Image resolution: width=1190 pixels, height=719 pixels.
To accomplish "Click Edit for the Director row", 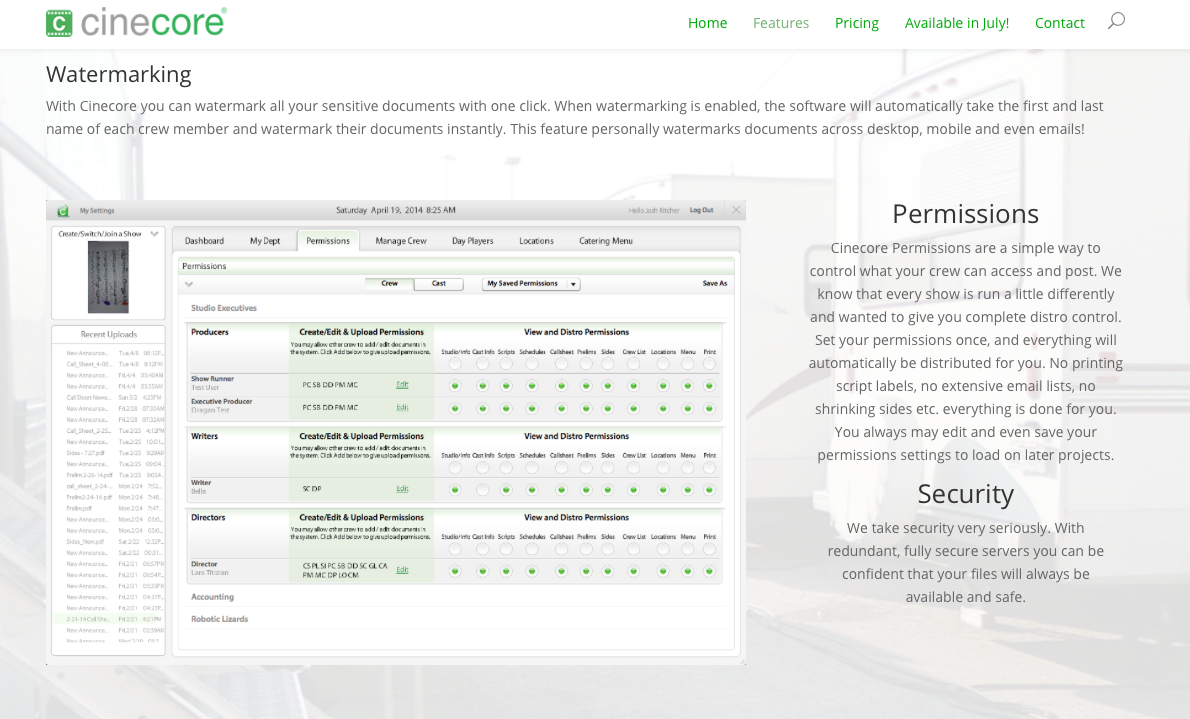I will (x=402, y=569).
